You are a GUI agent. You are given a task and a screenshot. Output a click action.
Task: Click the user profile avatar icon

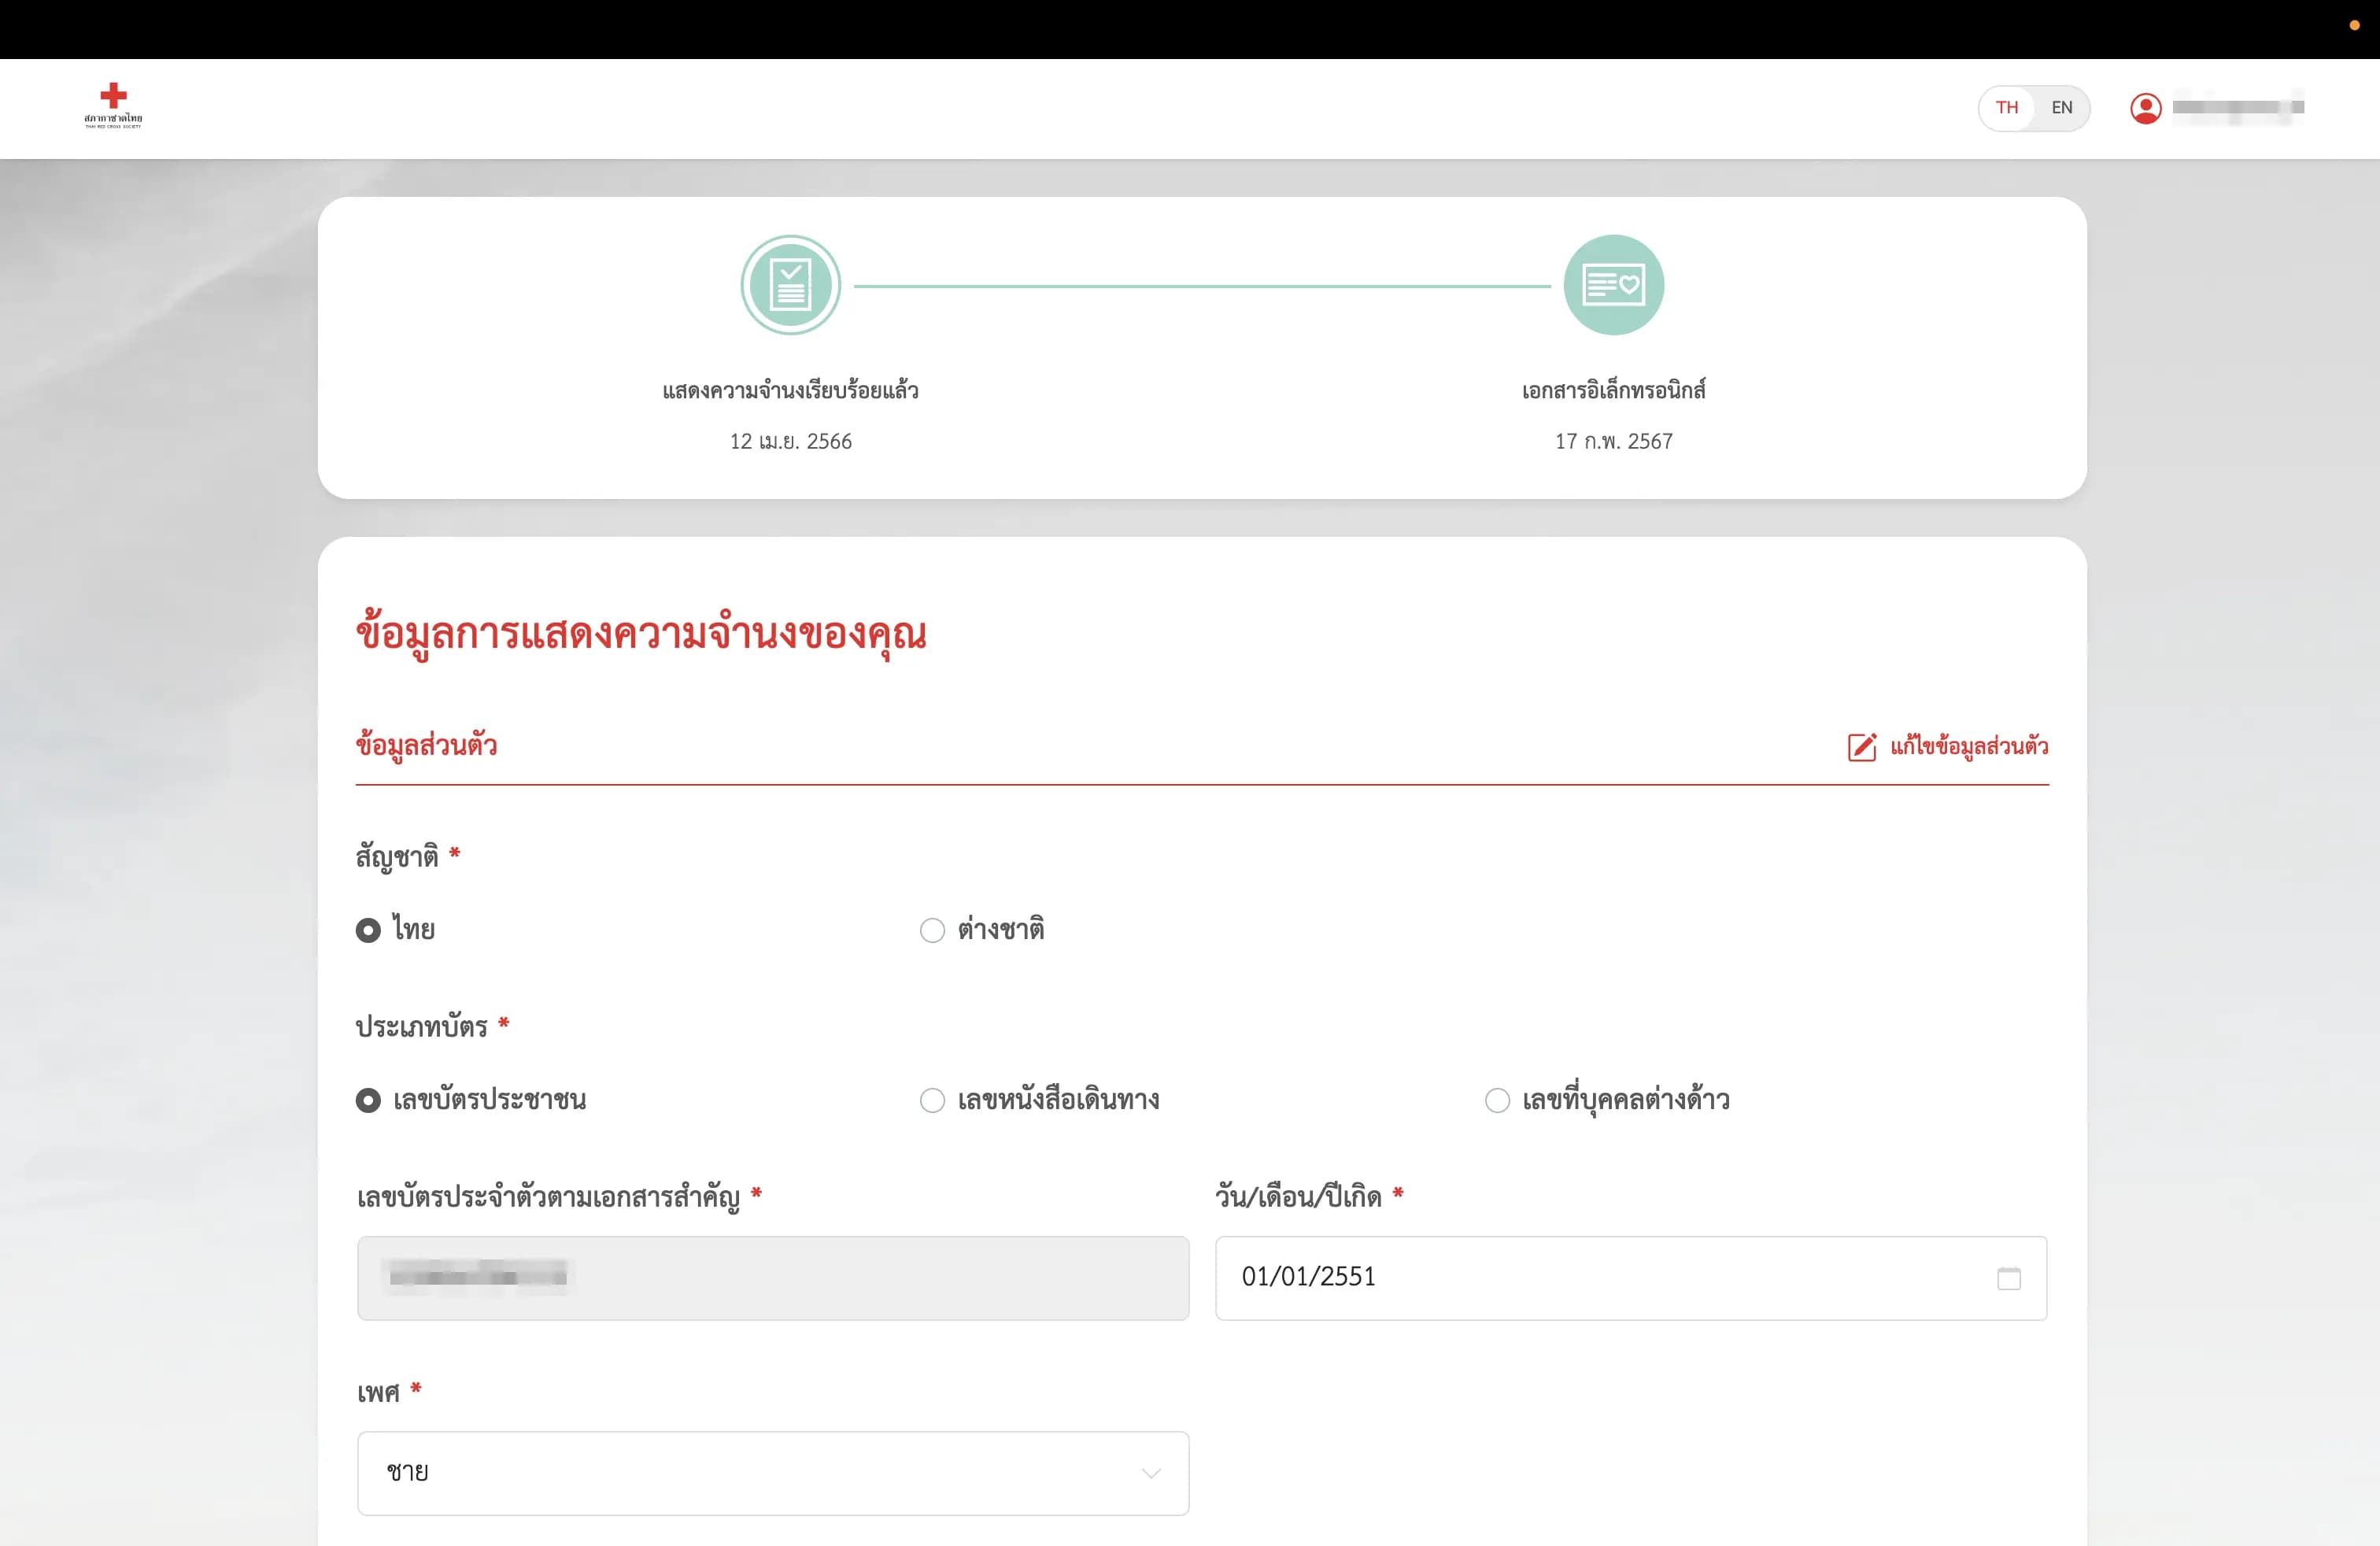(2145, 108)
